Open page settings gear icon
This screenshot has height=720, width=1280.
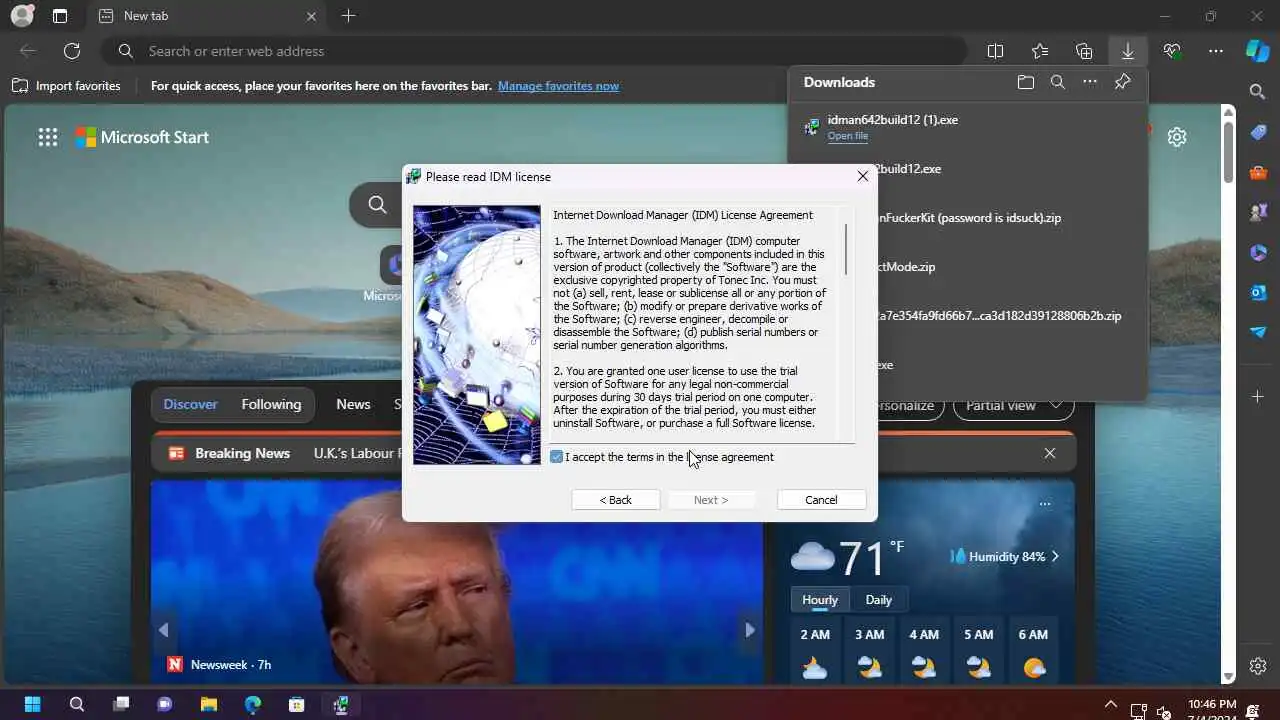[x=1177, y=138]
